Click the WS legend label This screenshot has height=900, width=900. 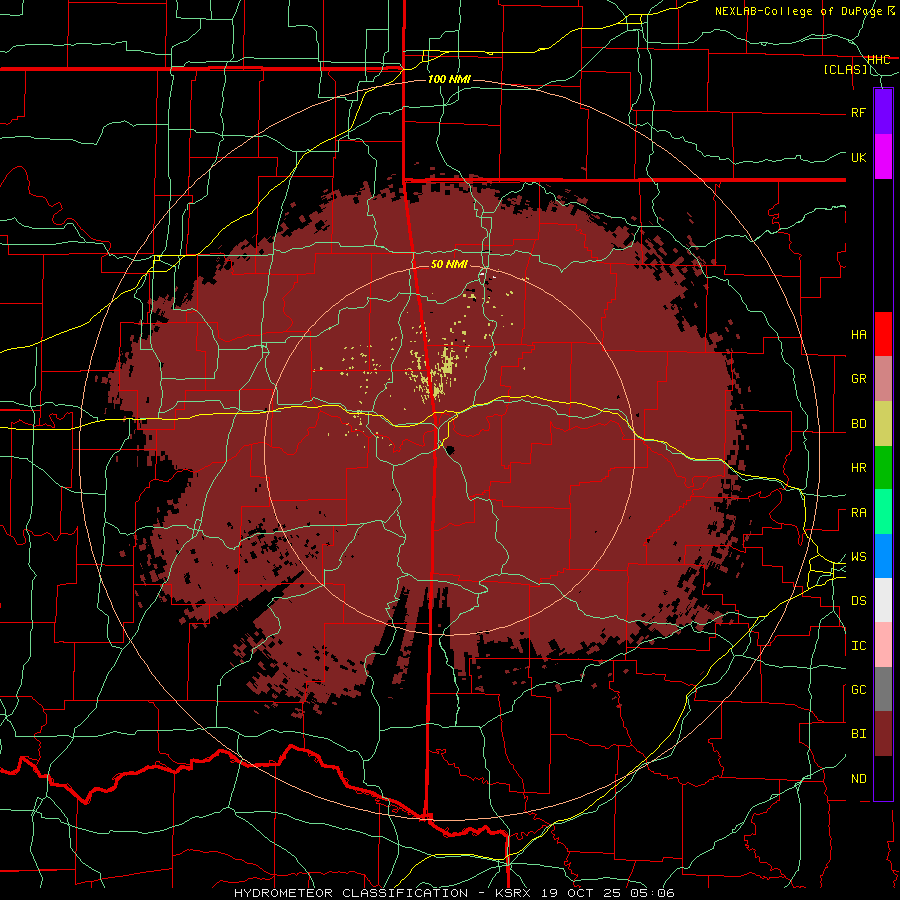point(858,557)
